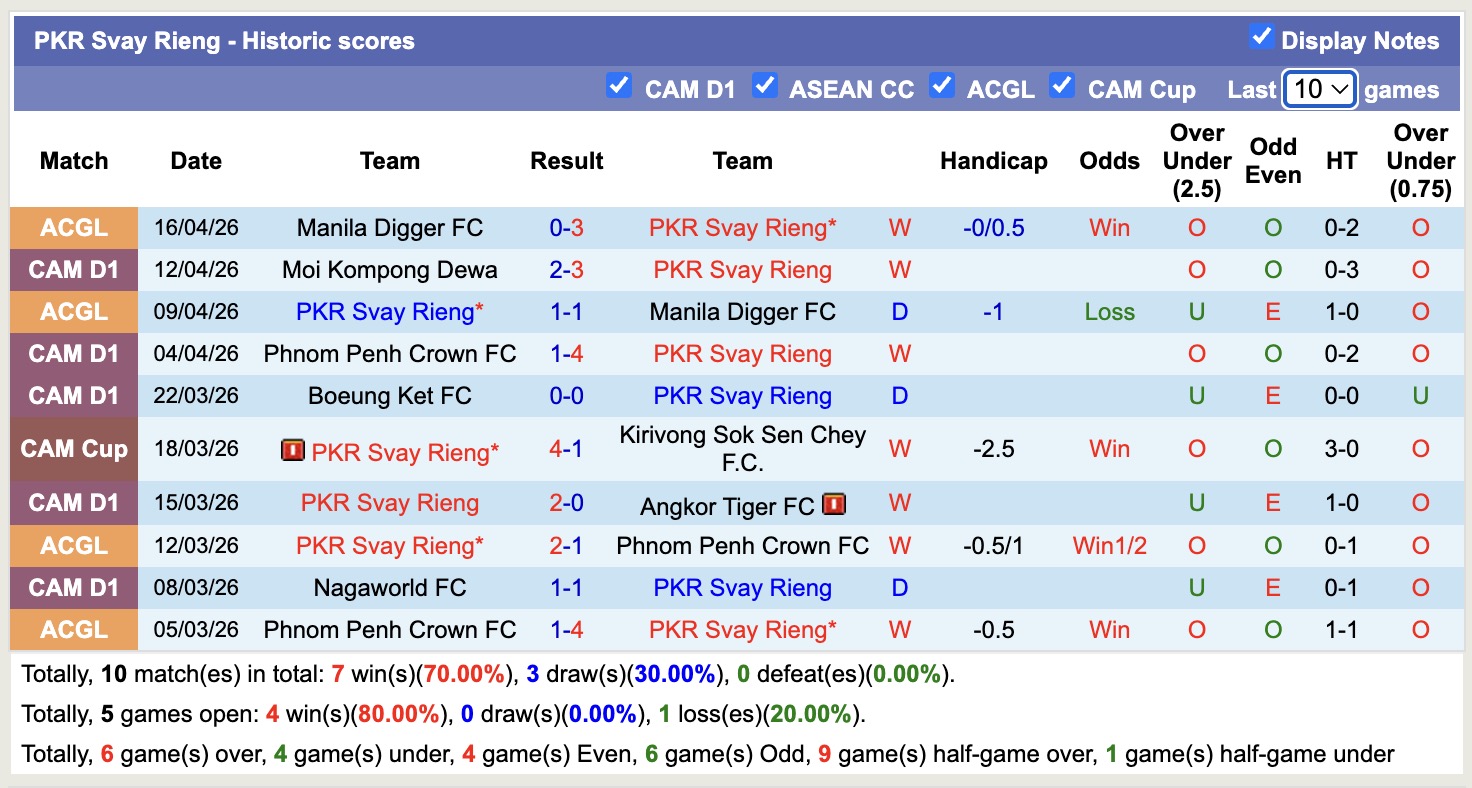Click the ACGL badge on the 05/03 row
1472x788 pixels.
click(73, 629)
